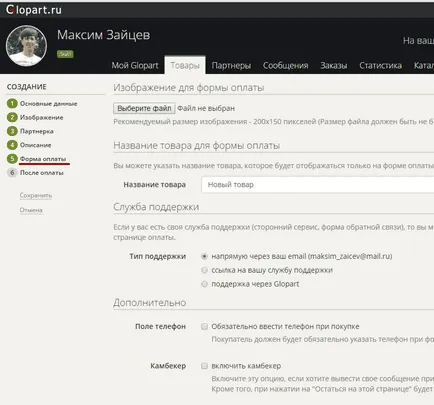The width and height of the screenshot is (434, 405).
Task: Switch to the Статистика tab
Action: click(380, 65)
